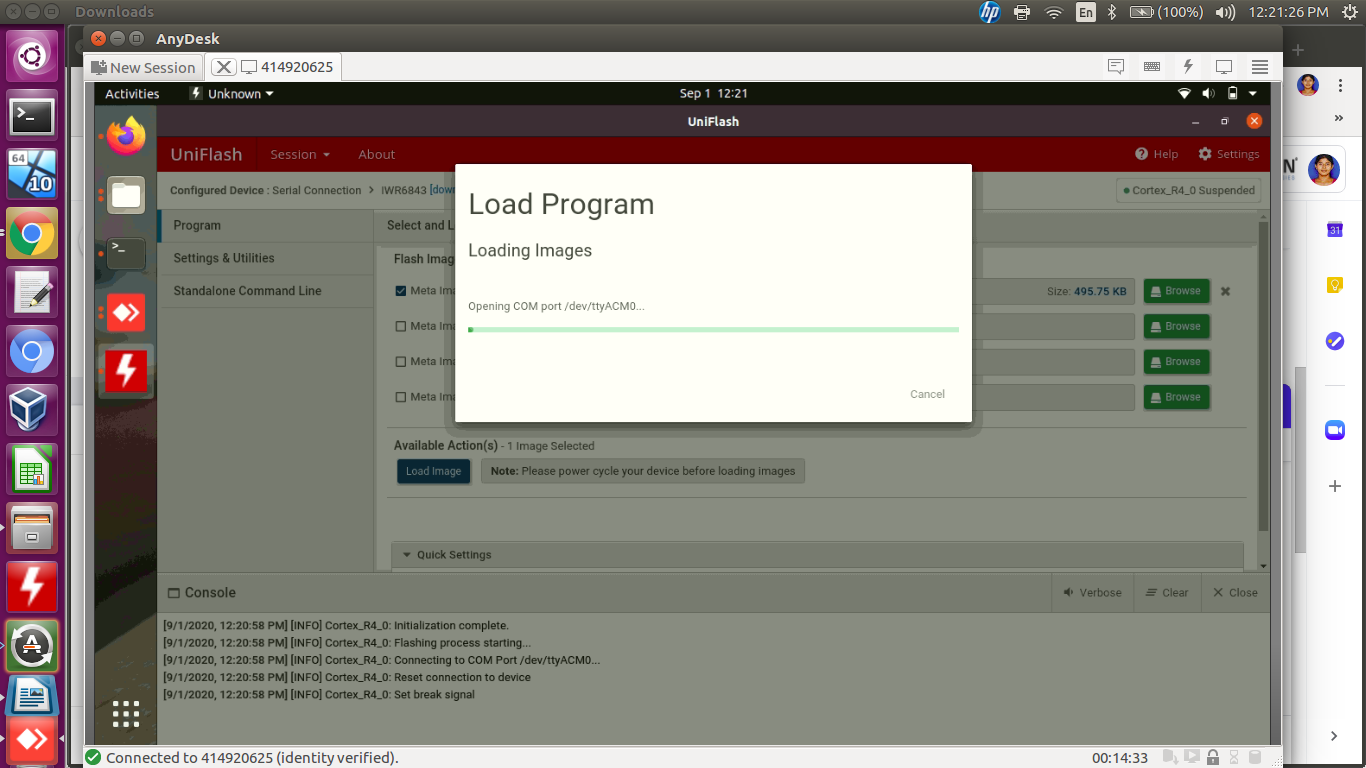Select the 414920625 session tab
This screenshot has height=768, width=1366.
click(x=287, y=67)
